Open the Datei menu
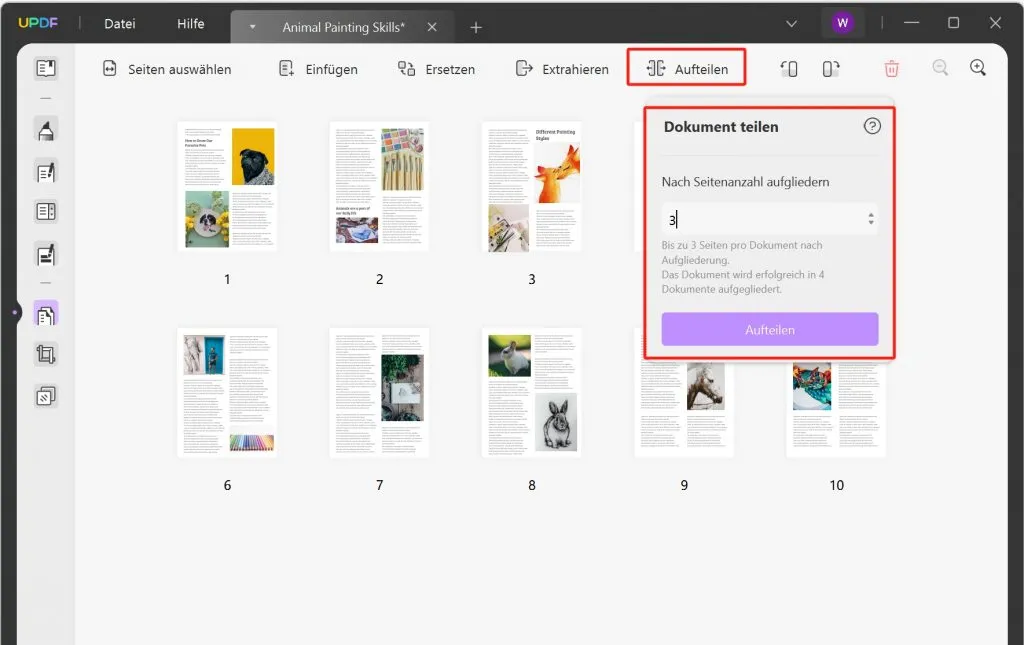The height and width of the screenshot is (645, 1024). click(x=120, y=24)
